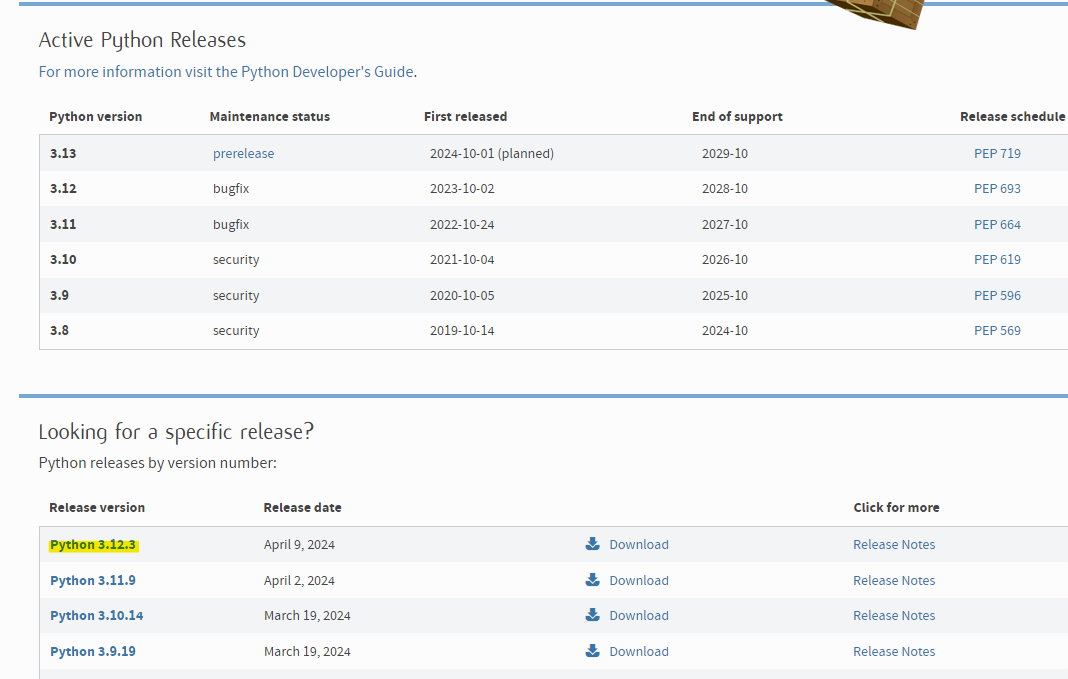Click end of support value 2026-10

point(725,259)
